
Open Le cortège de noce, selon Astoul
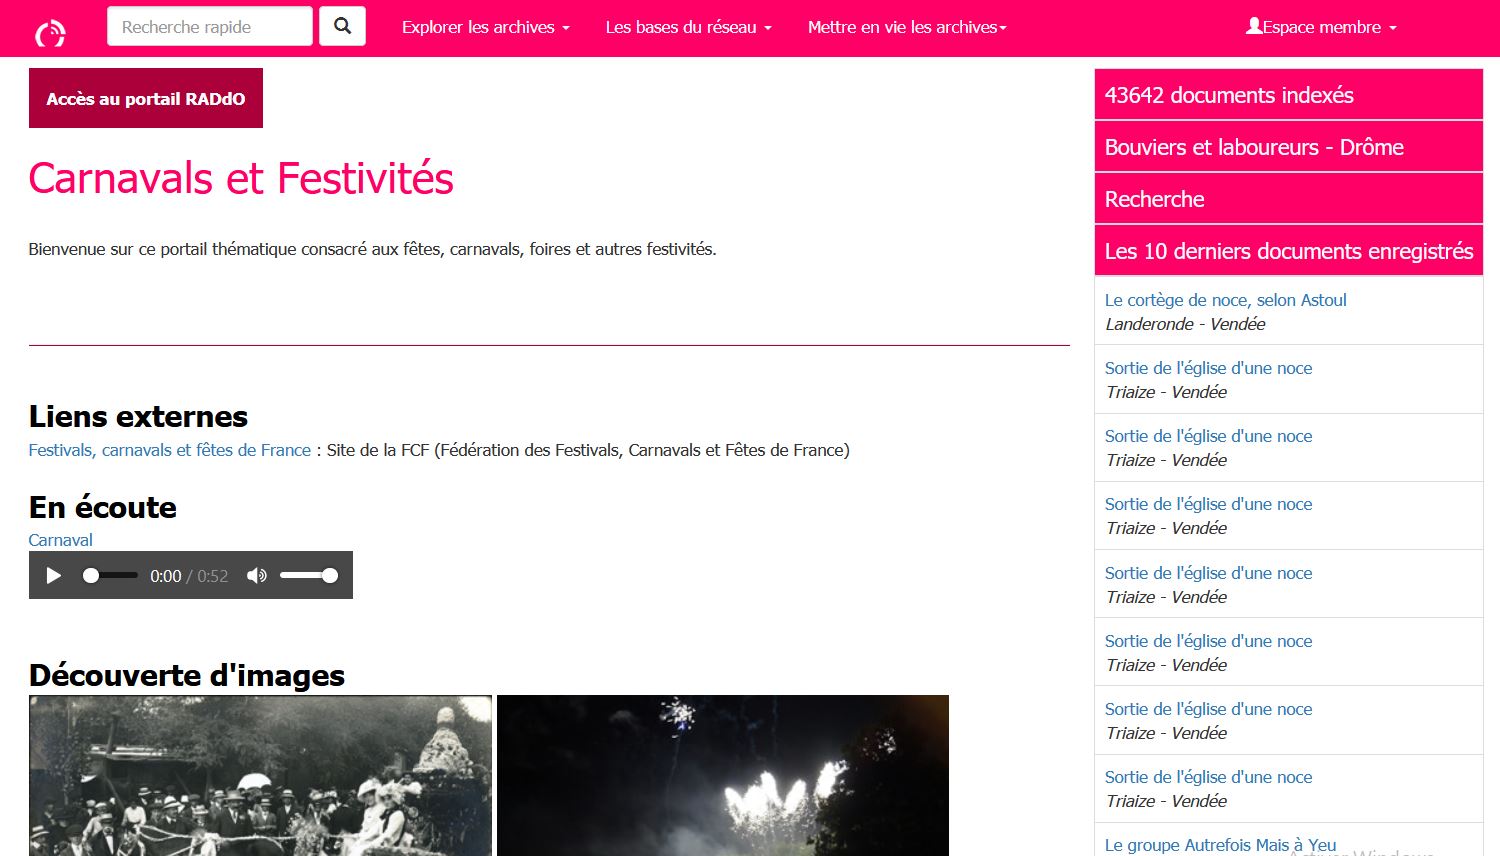1225,300
